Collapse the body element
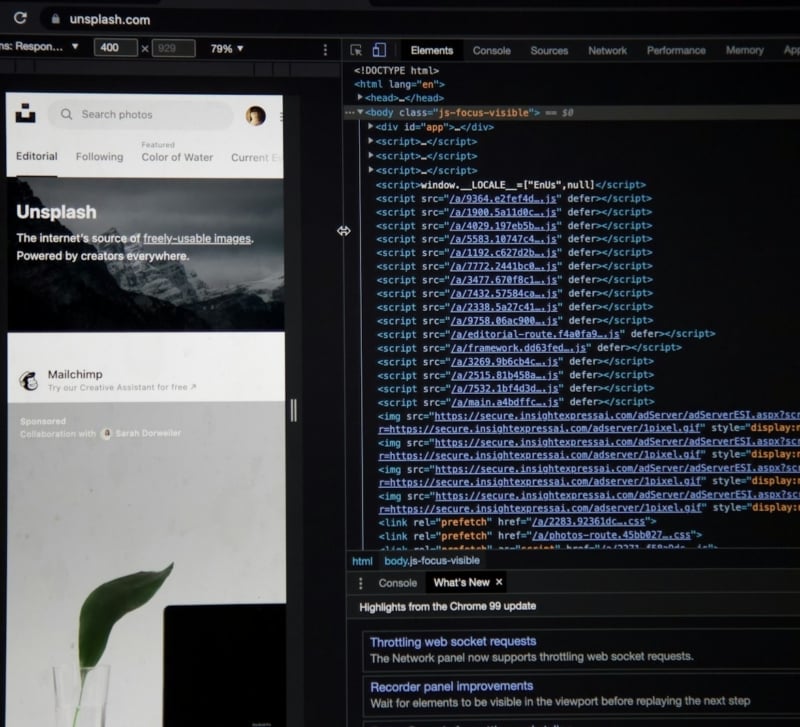This screenshot has height=727, width=800. click(360, 112)
